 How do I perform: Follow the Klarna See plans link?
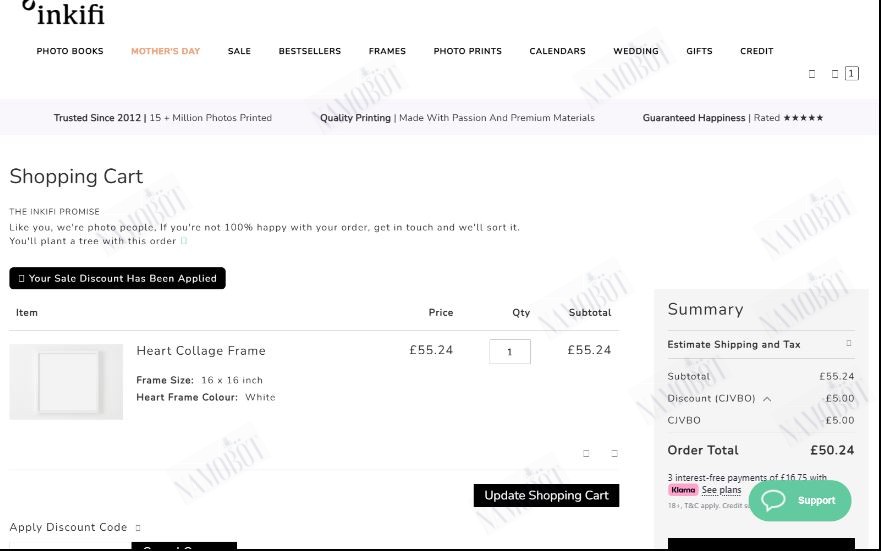pyautogui.click(x=721, y=490)
